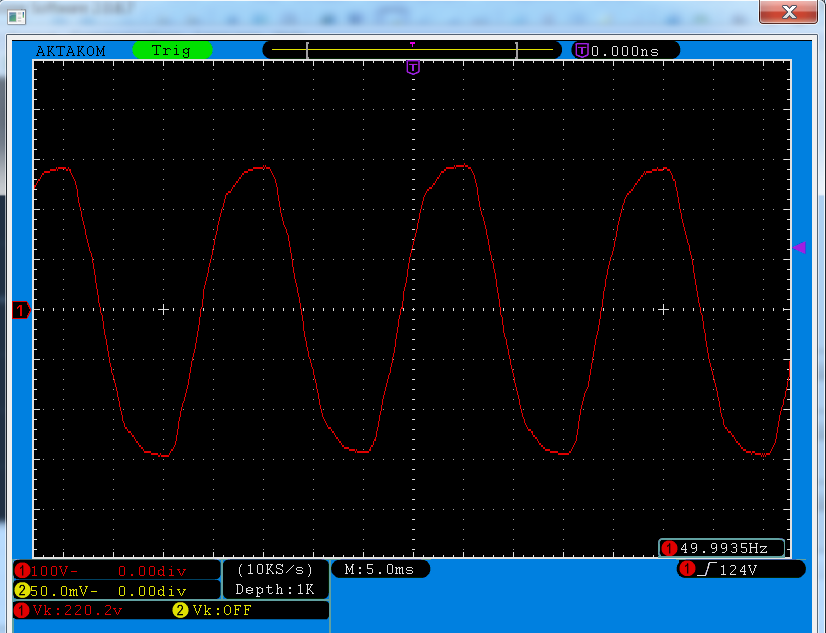Image resolution: width=826 pixels, height=633 pixels.
Task: Click the Vk:OFF channel 2 measurement
Action: pyautogui.click(x=222, y=610)
